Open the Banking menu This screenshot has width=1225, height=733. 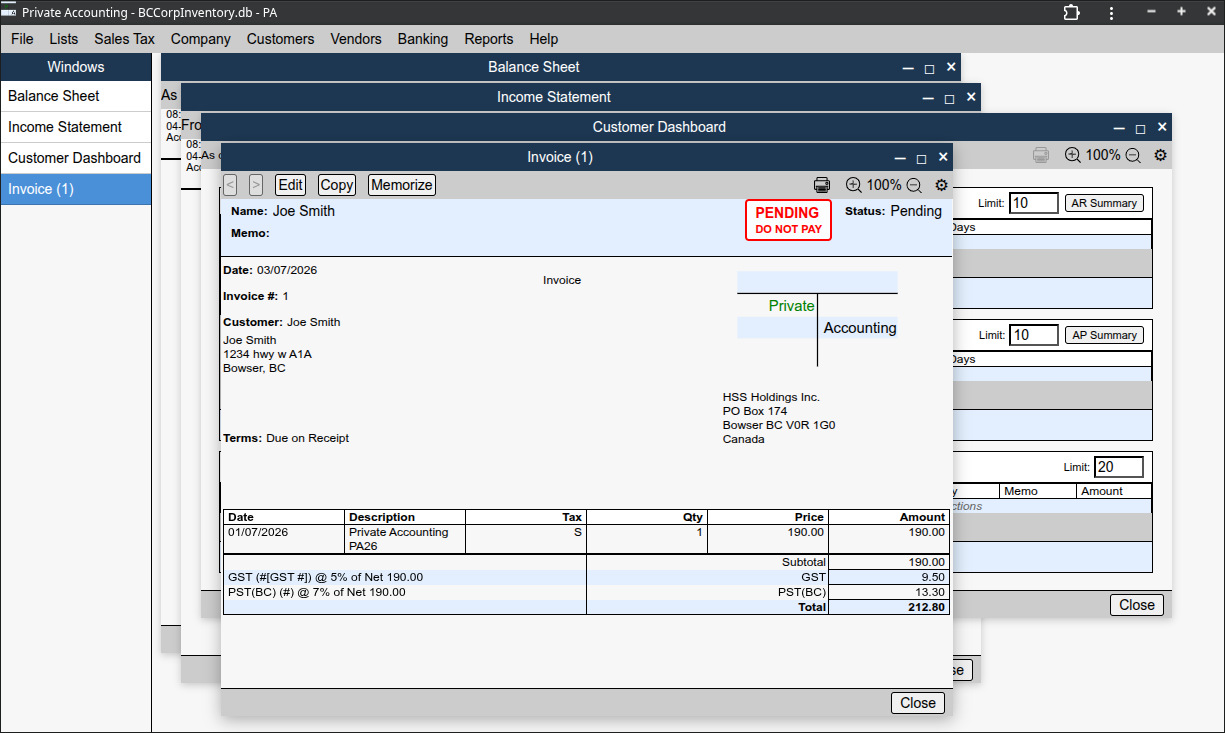pyautogui.click(x=423, y=39)
